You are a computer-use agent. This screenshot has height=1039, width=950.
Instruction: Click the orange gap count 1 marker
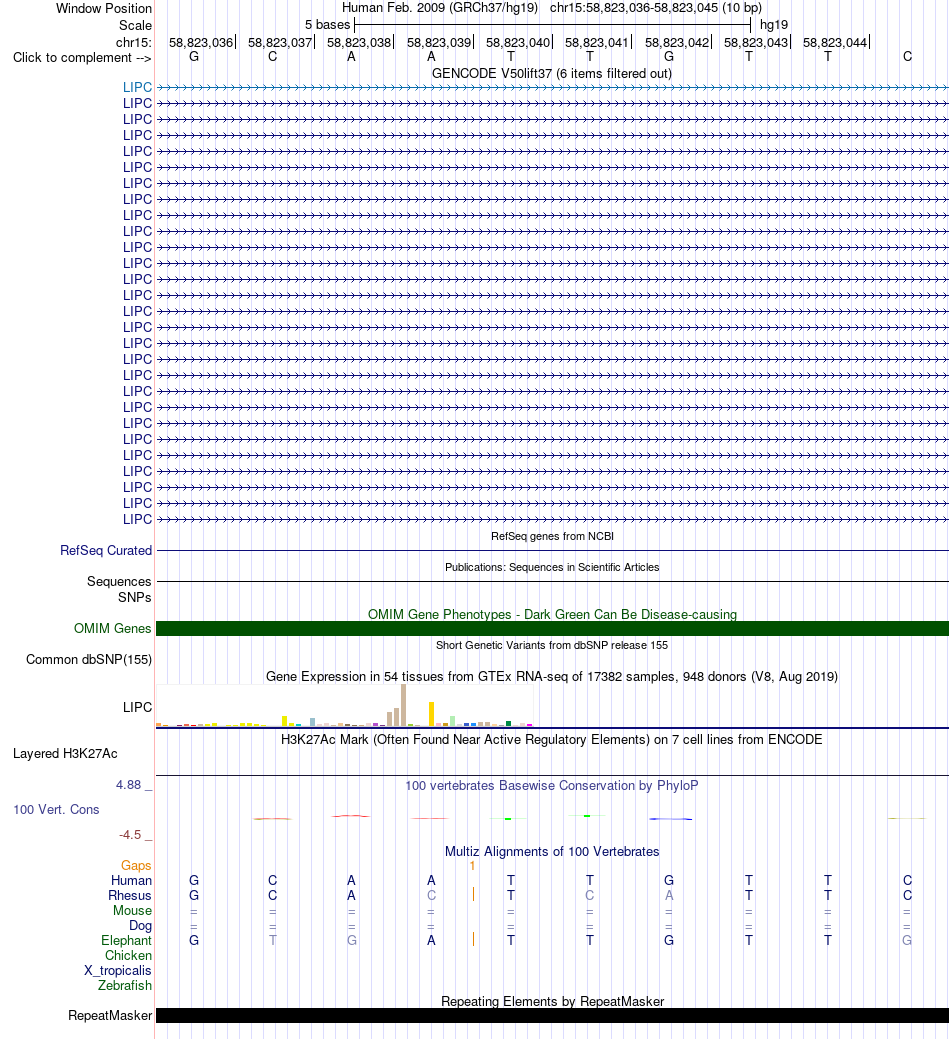click(472, 865)
